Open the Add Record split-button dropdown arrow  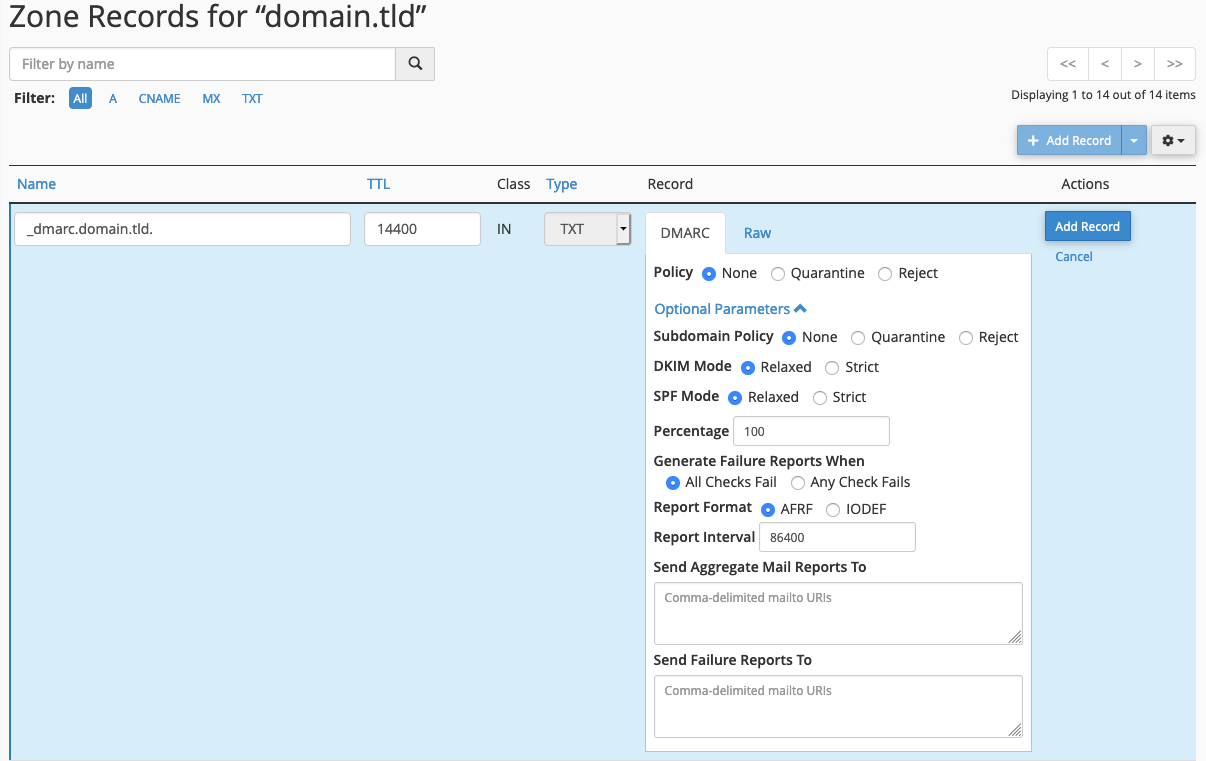coord(1133,141)
